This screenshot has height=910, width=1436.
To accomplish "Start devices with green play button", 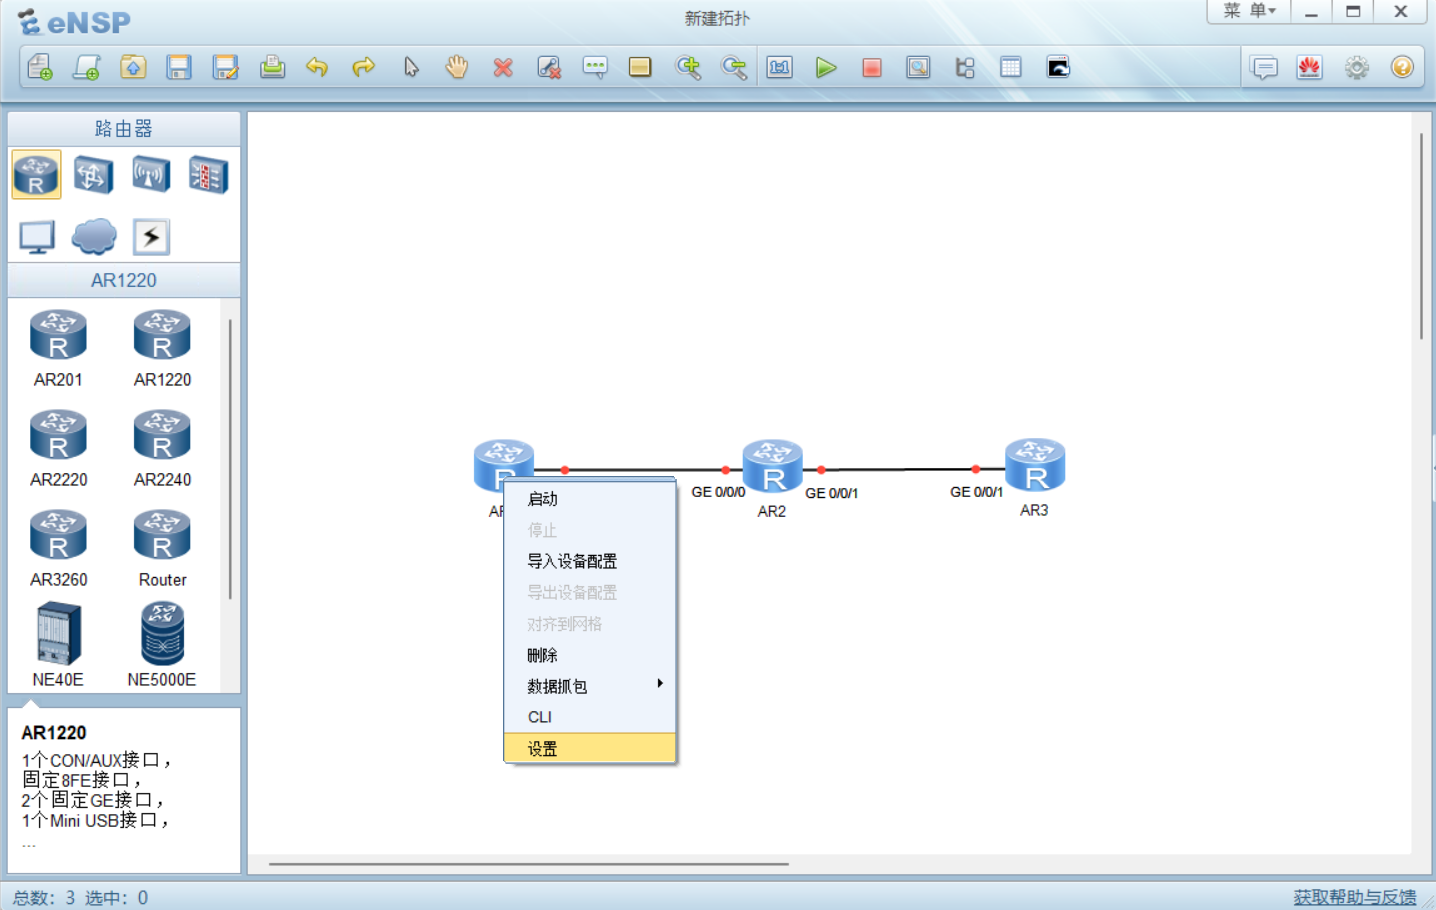I will coord(826,67).
